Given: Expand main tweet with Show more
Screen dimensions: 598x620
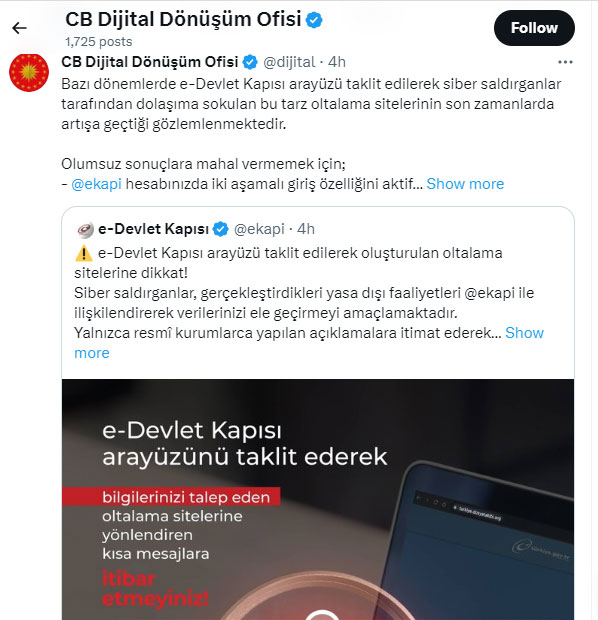Looking at the screenshot, I should click(465, 184).
